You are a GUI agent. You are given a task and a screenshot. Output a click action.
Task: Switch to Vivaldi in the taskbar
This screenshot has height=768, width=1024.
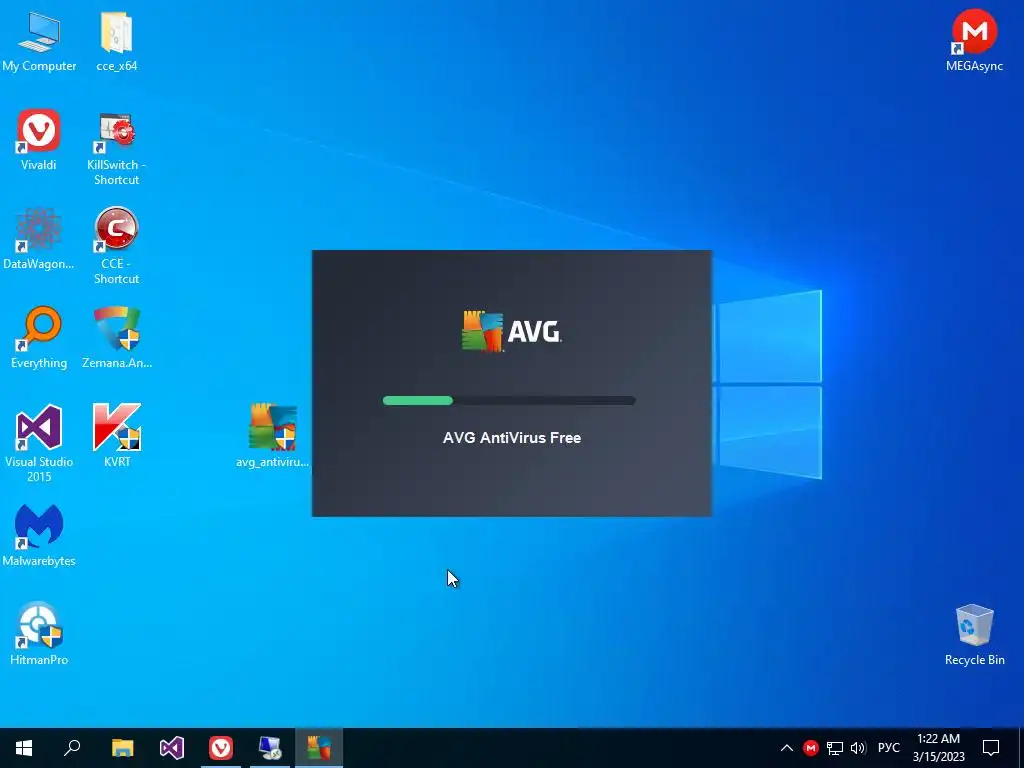221,748
